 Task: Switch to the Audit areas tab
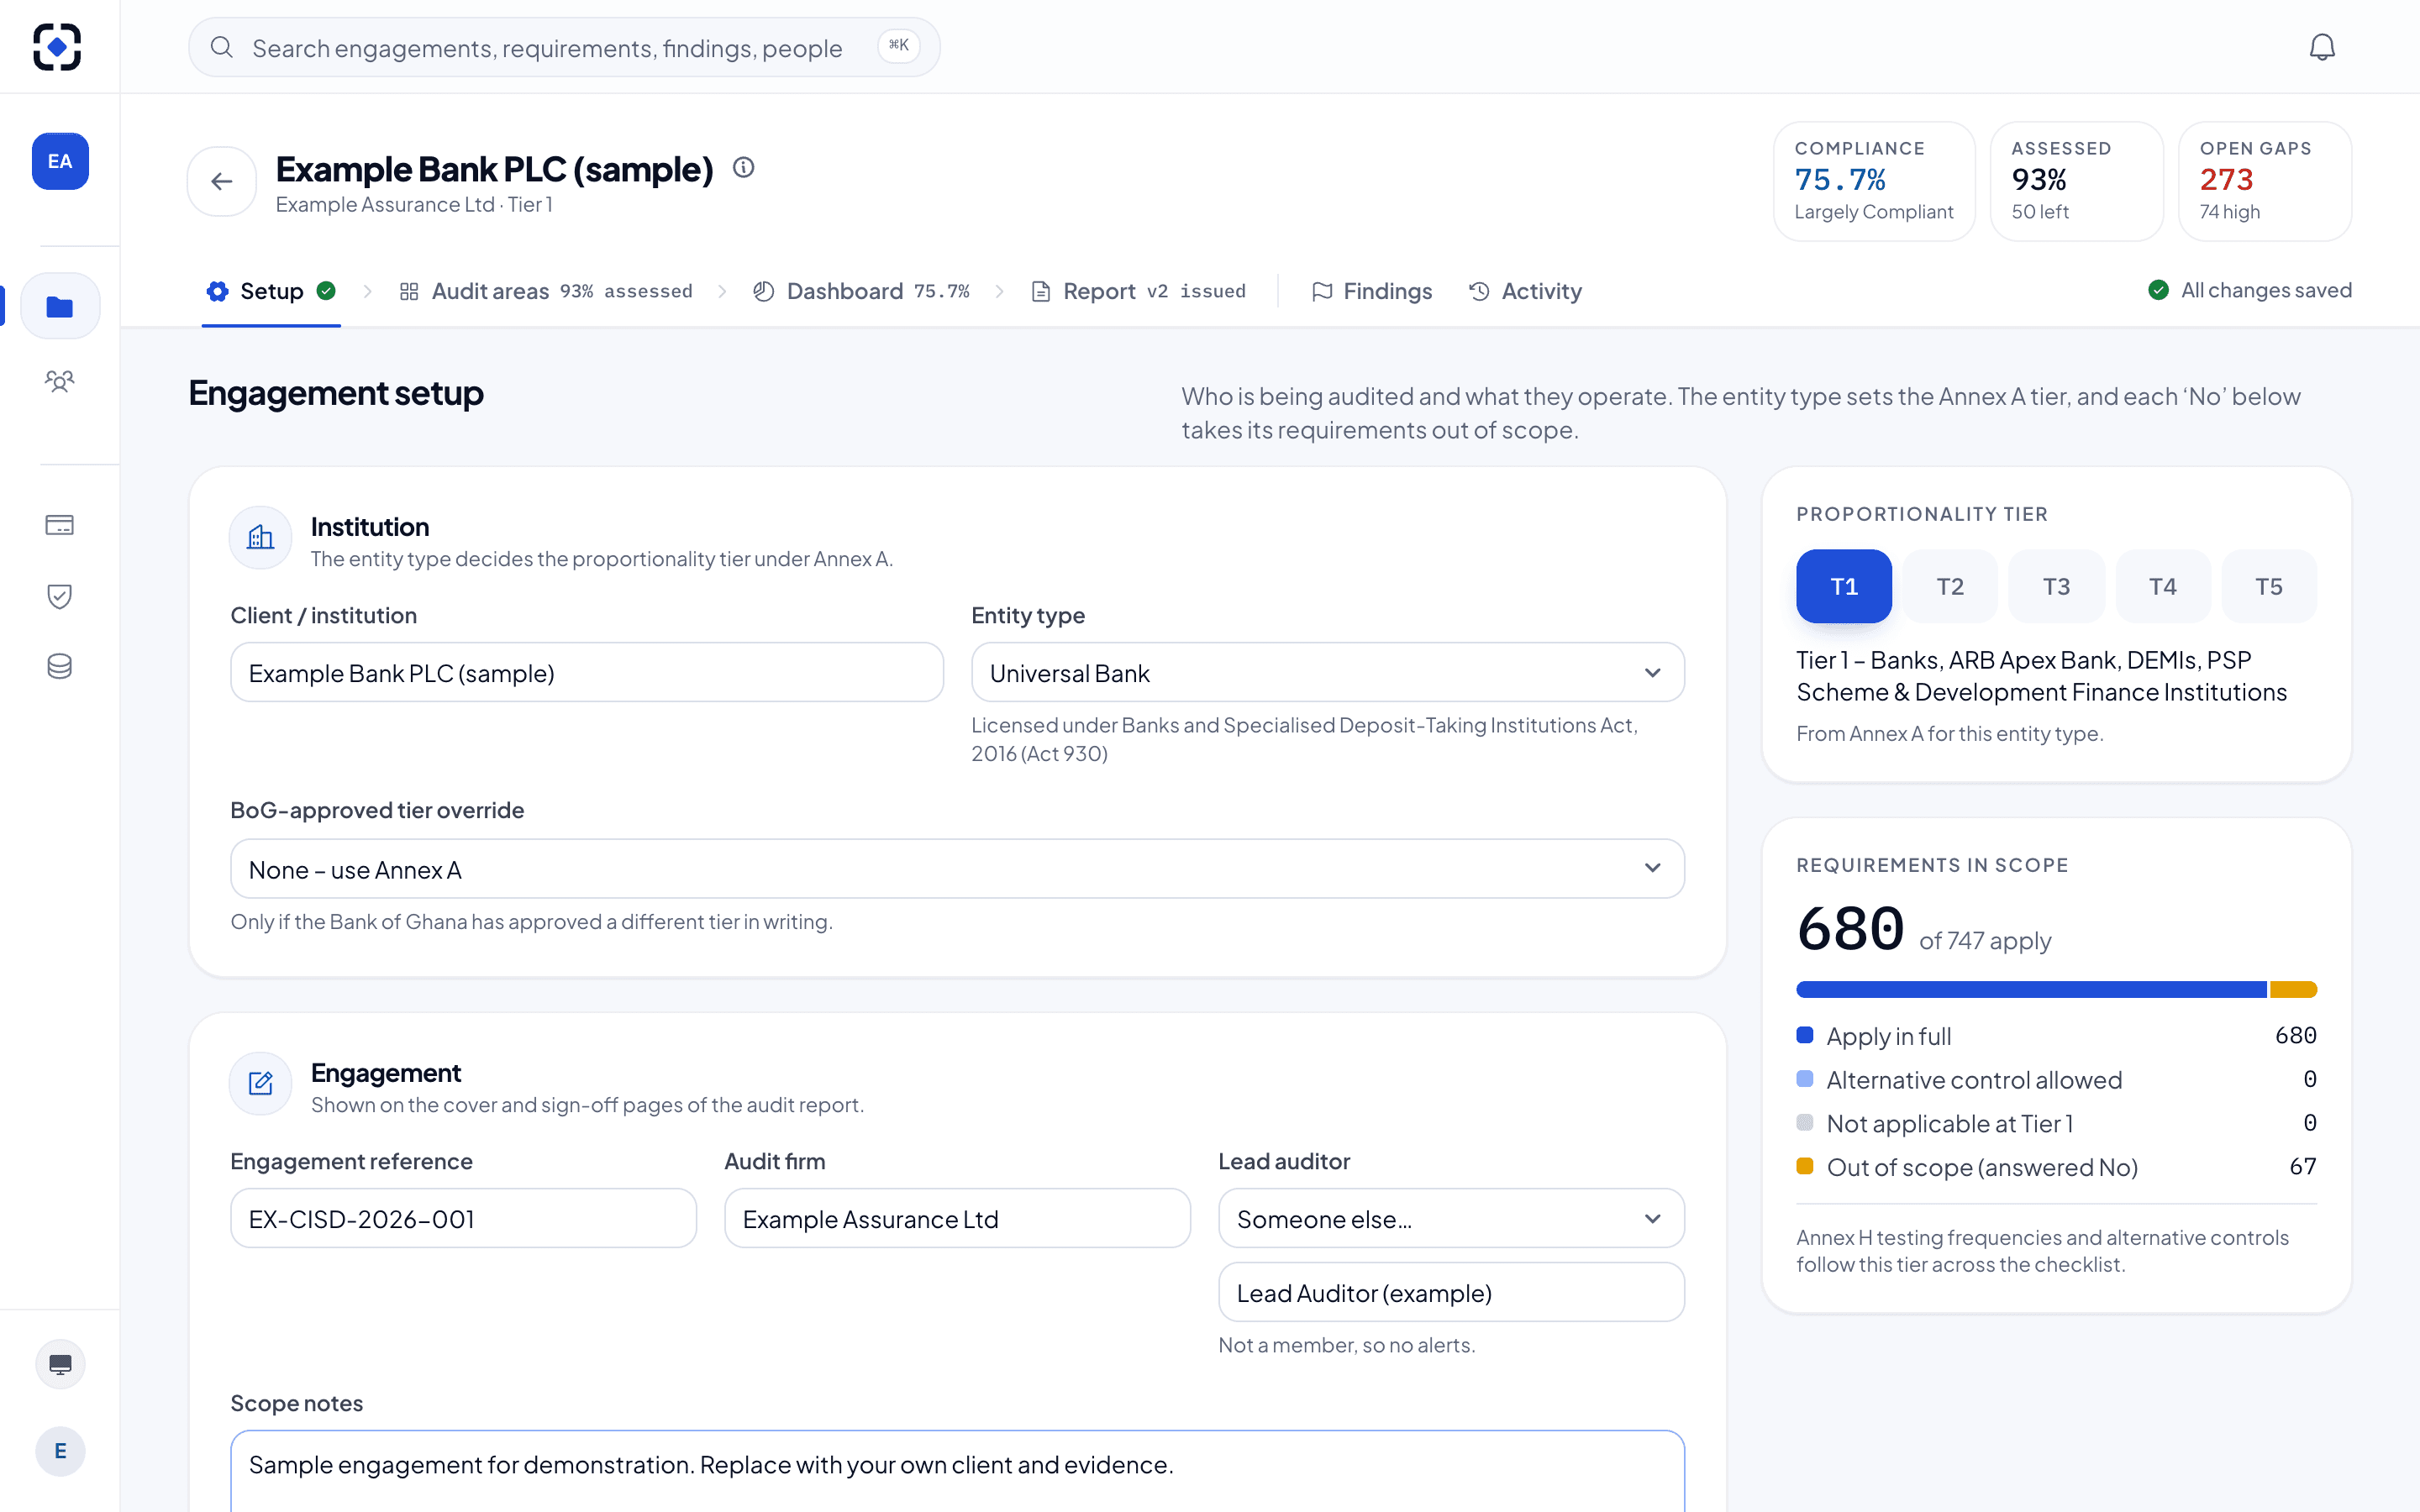tap(545, 291)
